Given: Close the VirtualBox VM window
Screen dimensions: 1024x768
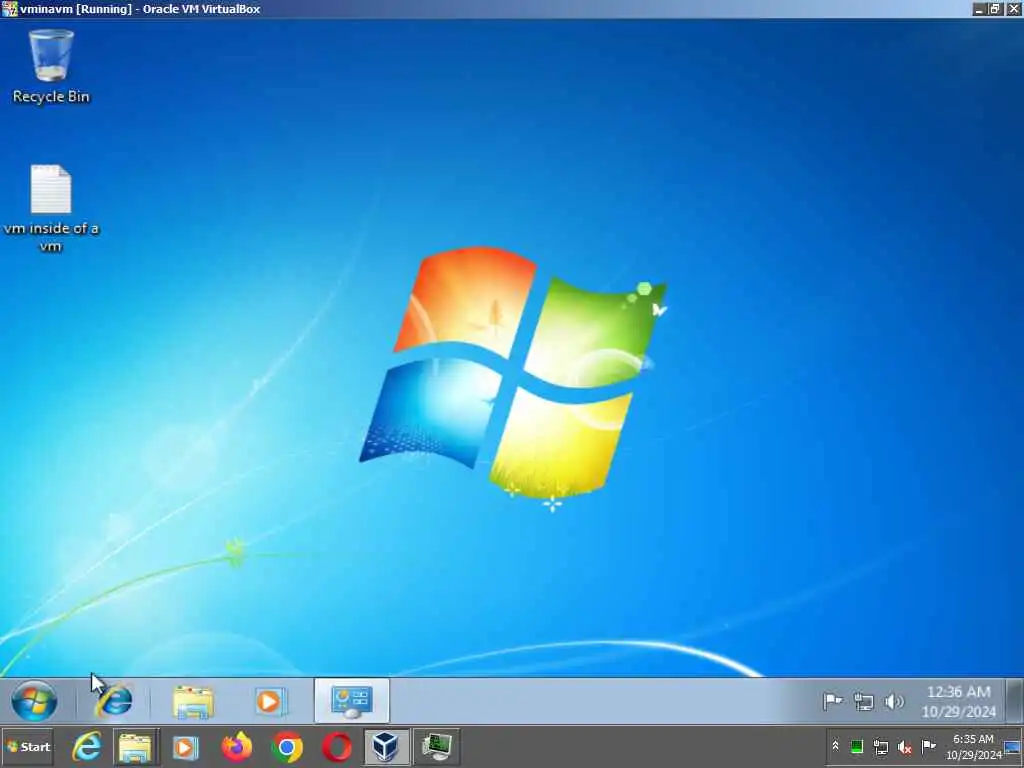Looking at the screenshot, I should pyautogui.click(x=1013, y=9).
